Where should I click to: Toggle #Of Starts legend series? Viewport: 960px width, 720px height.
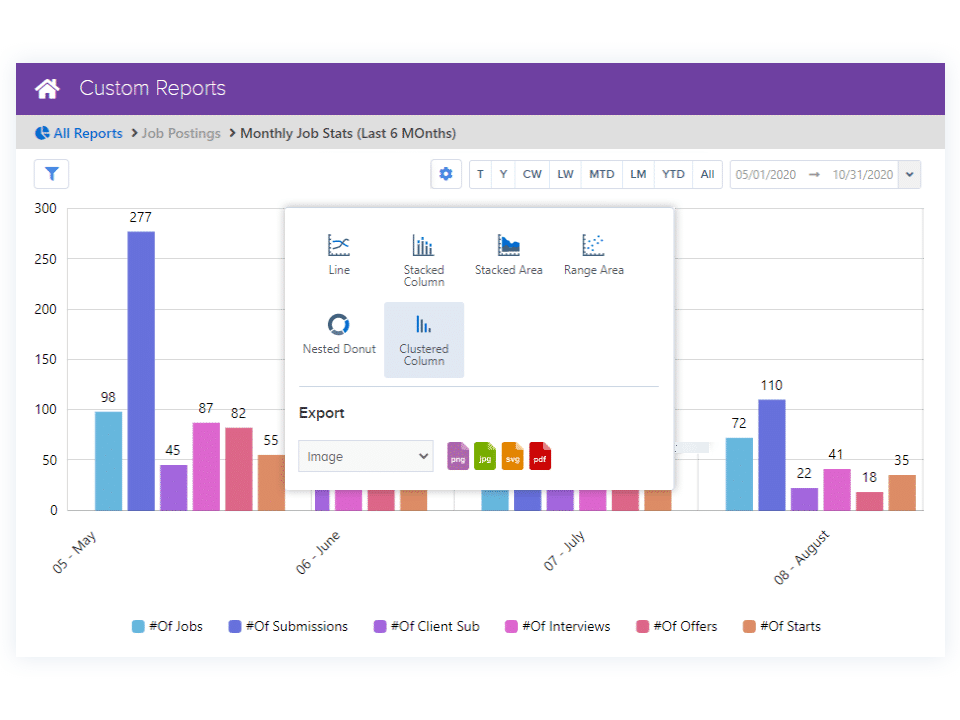coord(782,626)
